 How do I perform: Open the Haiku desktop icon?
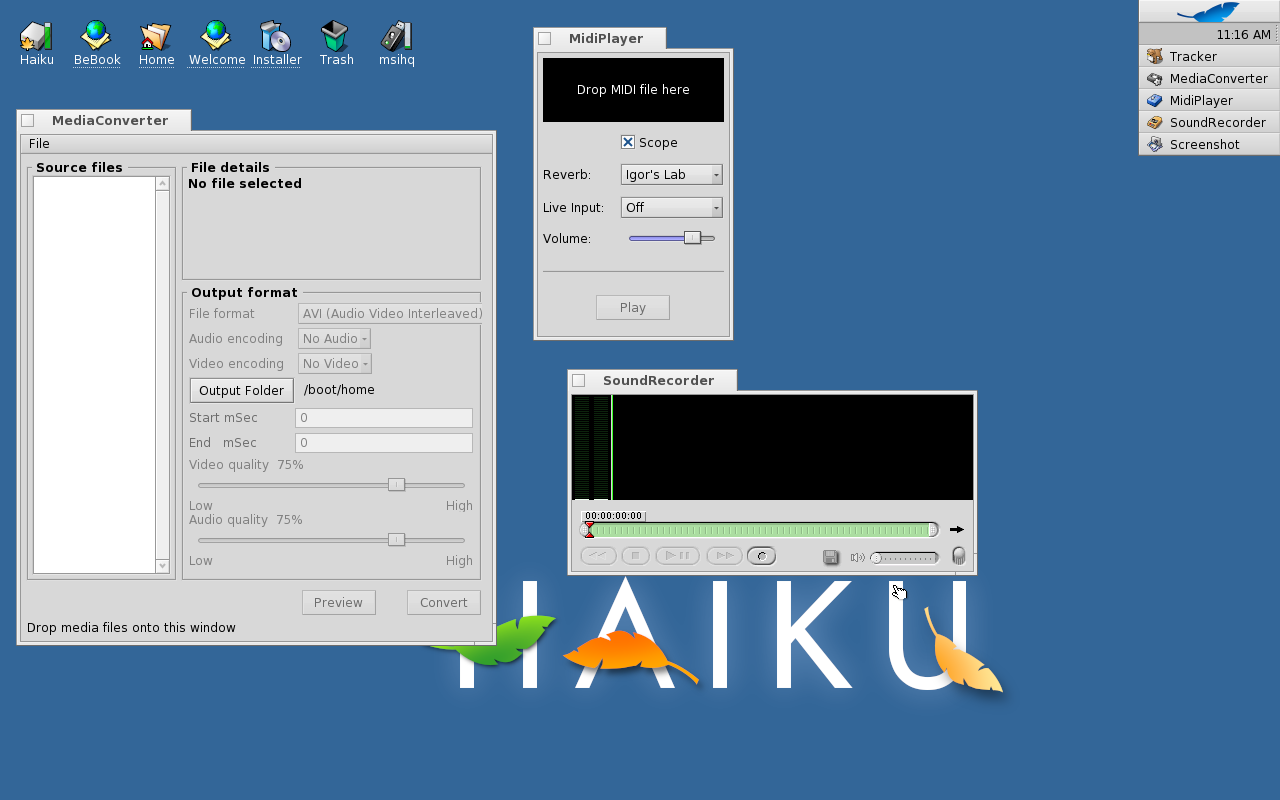click(x=37, y=44)
